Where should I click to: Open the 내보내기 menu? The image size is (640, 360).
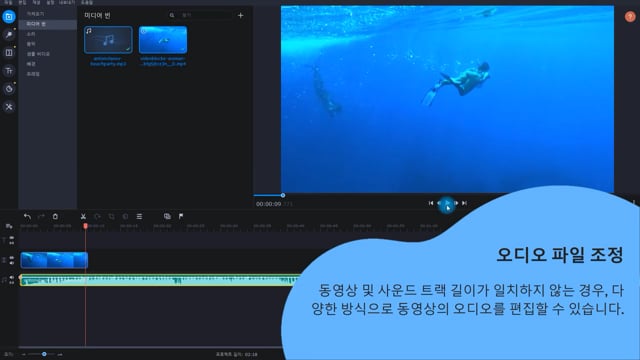(x=67, y=2)
